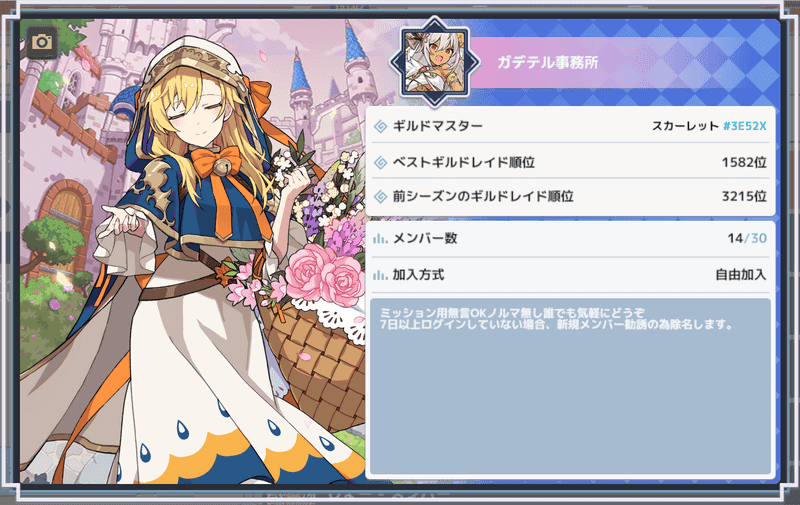Click the camera screenshot icon
Viewport: 800px width, 505px height.
[x=42, y=42]
